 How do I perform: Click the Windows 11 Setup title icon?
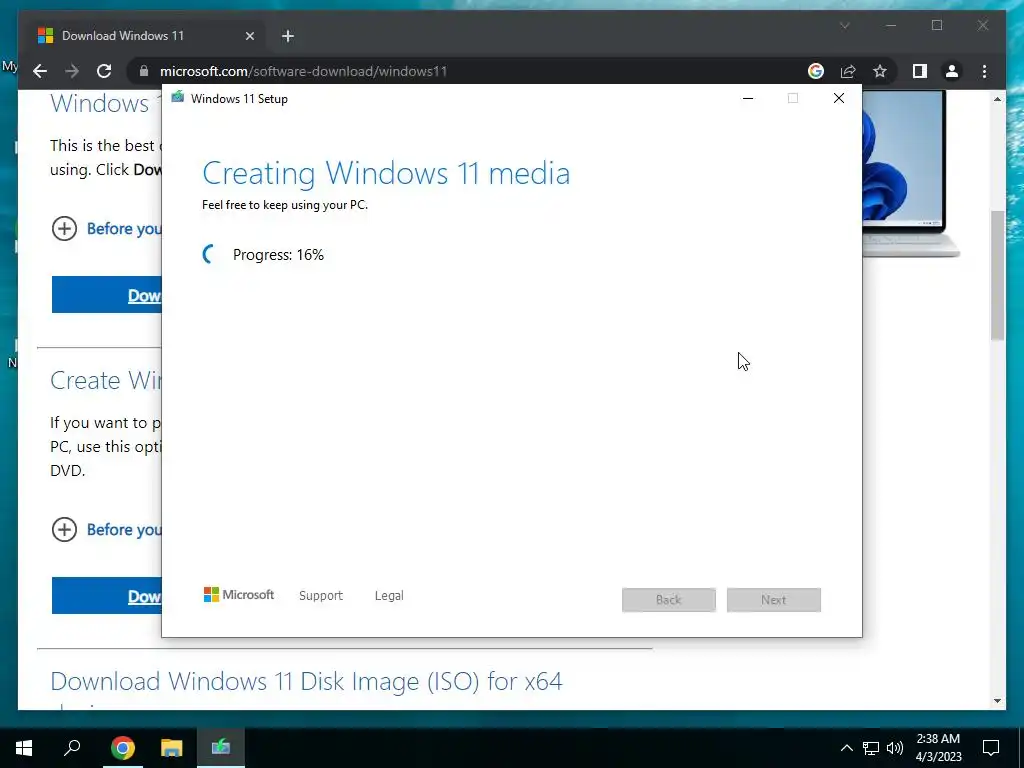178,98
